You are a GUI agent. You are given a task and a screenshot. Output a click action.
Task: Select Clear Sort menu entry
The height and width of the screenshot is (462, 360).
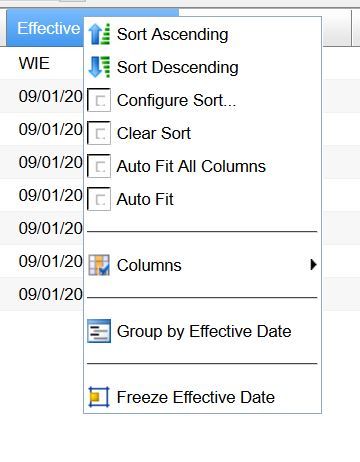(x=154, y=133)
